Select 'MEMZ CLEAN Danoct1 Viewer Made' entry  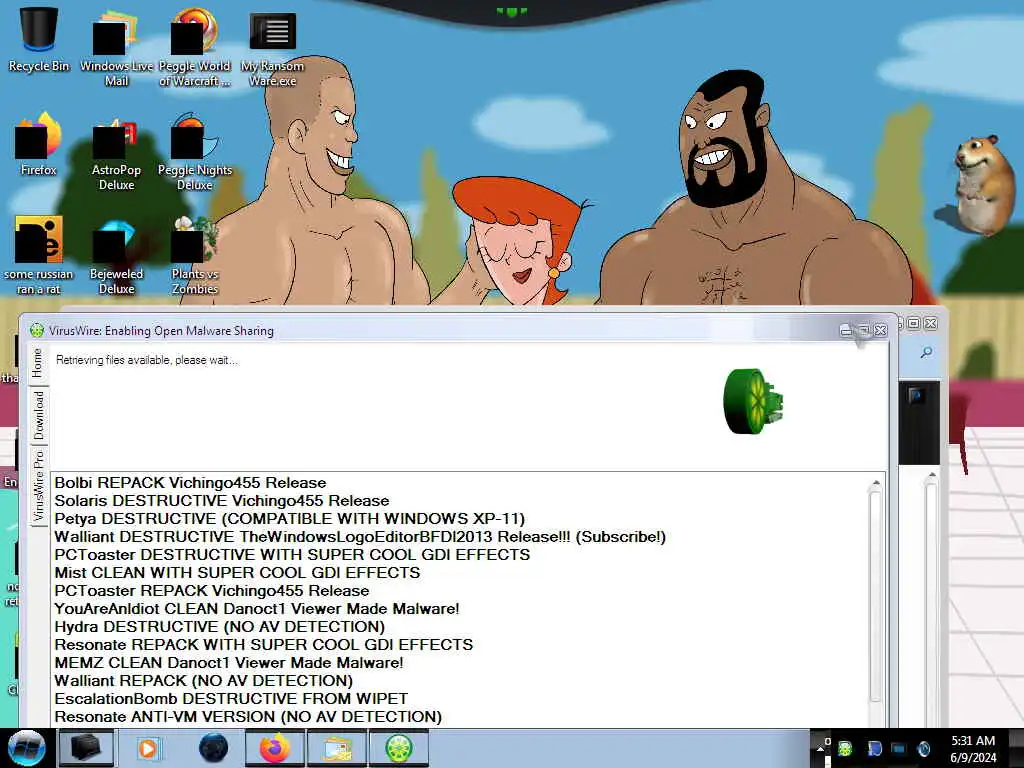[x=229, y=662]
